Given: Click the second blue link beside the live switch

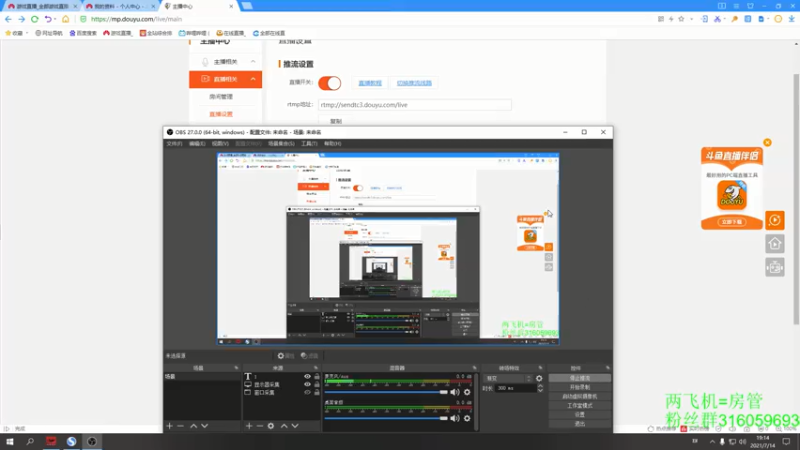Looking at the screenshot, I should 414,83.
